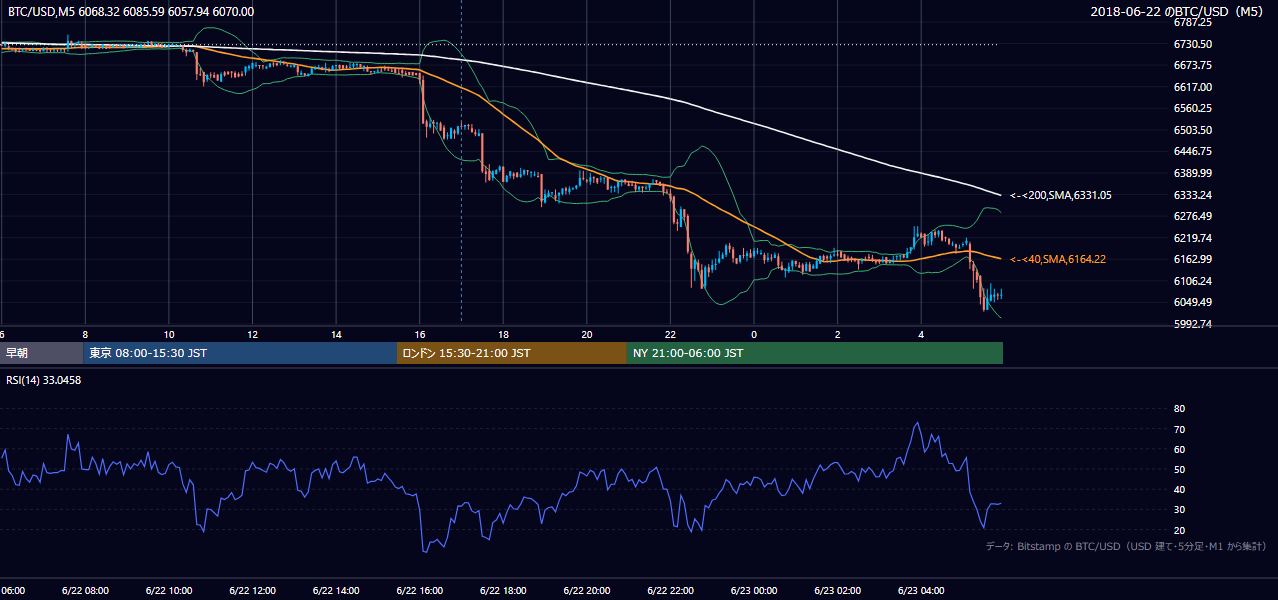Image resolution: width=1278 pixels, height=600 pixels.
Task: Click price axis label 6787.25
Action: click(1193, 22)
